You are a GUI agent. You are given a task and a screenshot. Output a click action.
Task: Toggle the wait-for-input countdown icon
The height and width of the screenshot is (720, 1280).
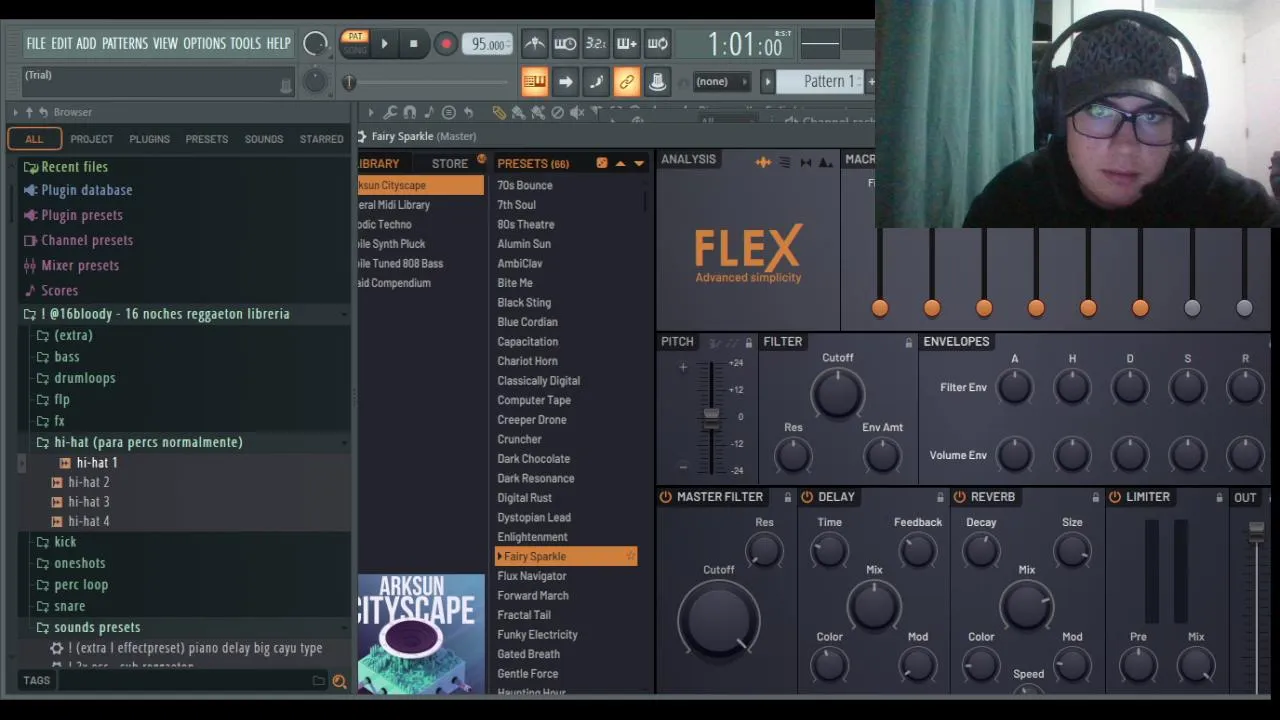[x=565, y=44]
